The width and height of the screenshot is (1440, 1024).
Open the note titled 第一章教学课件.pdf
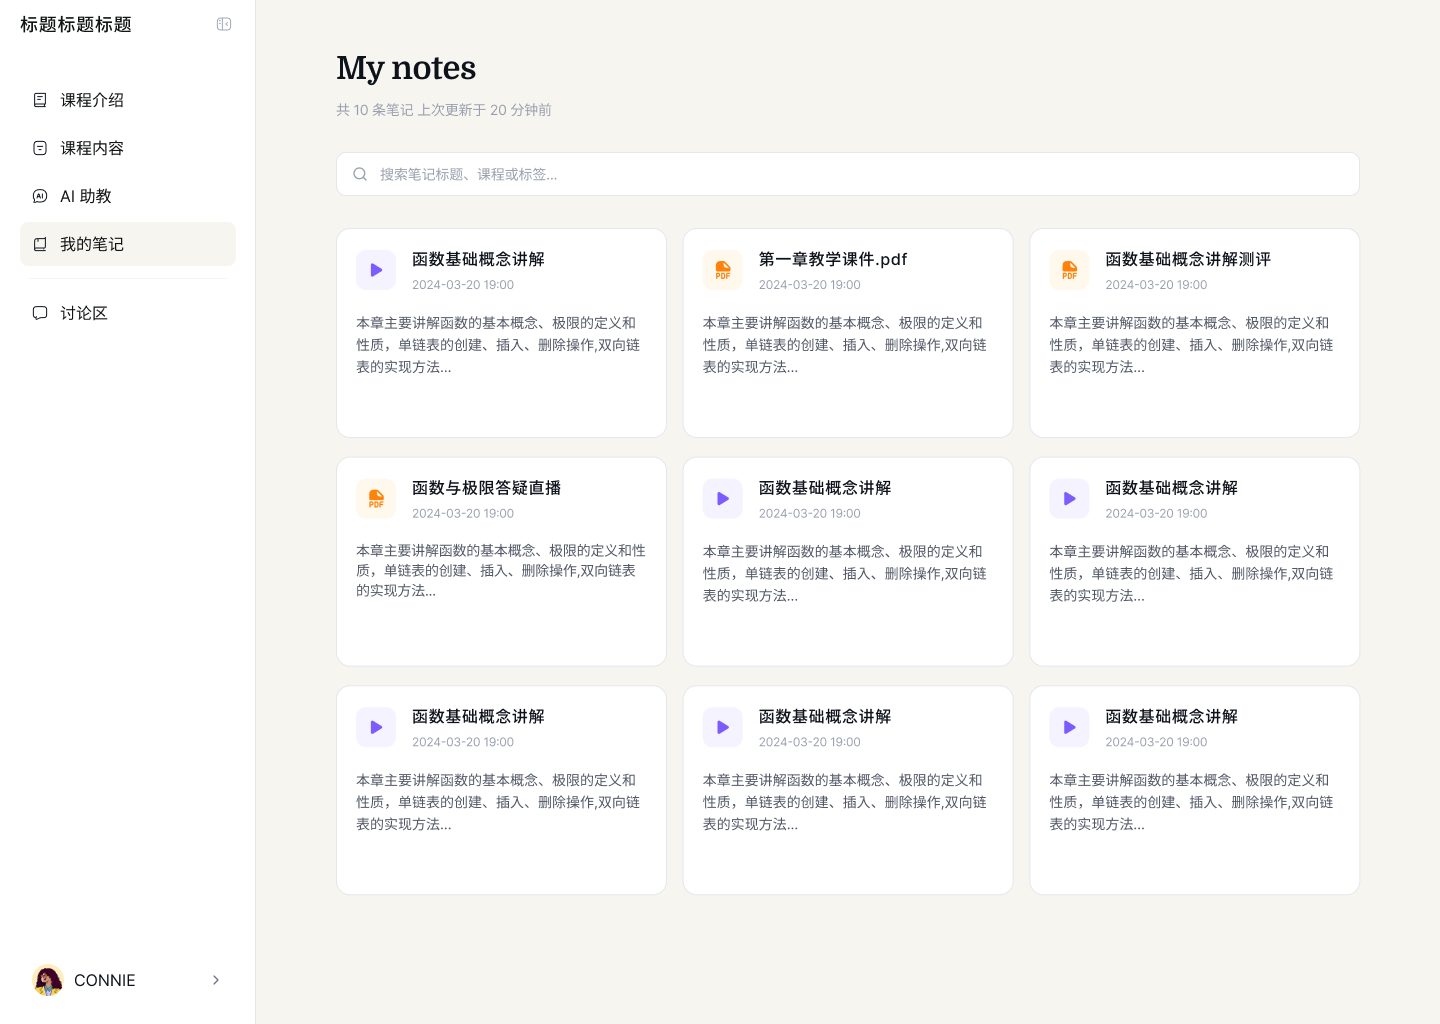[832, 259]
